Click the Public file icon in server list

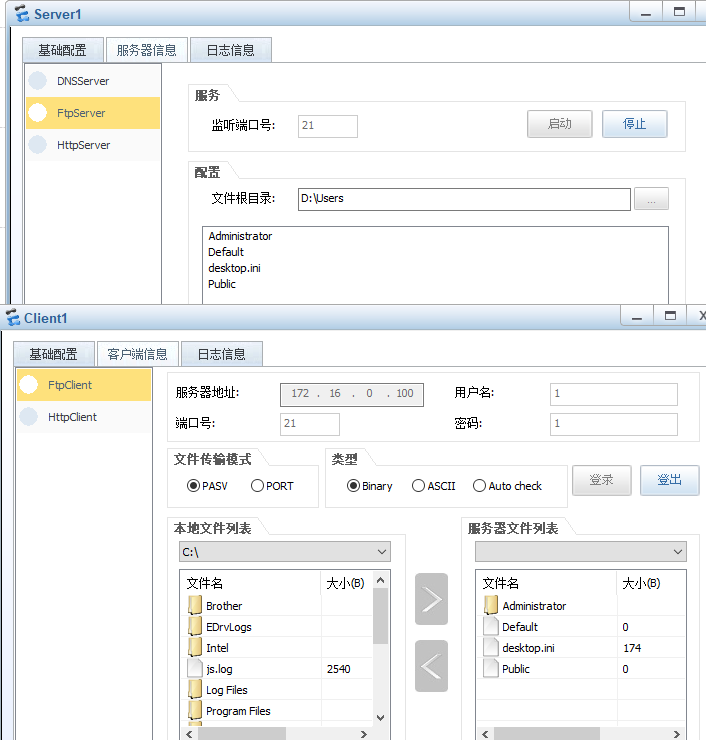491,669
